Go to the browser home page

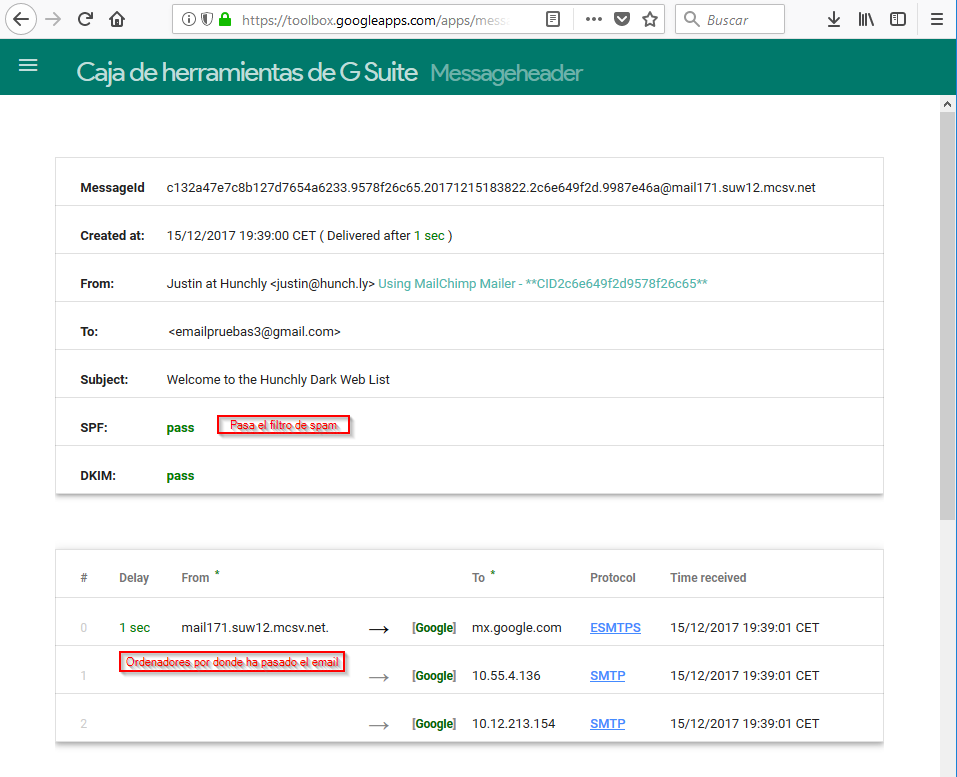(117, 20)
